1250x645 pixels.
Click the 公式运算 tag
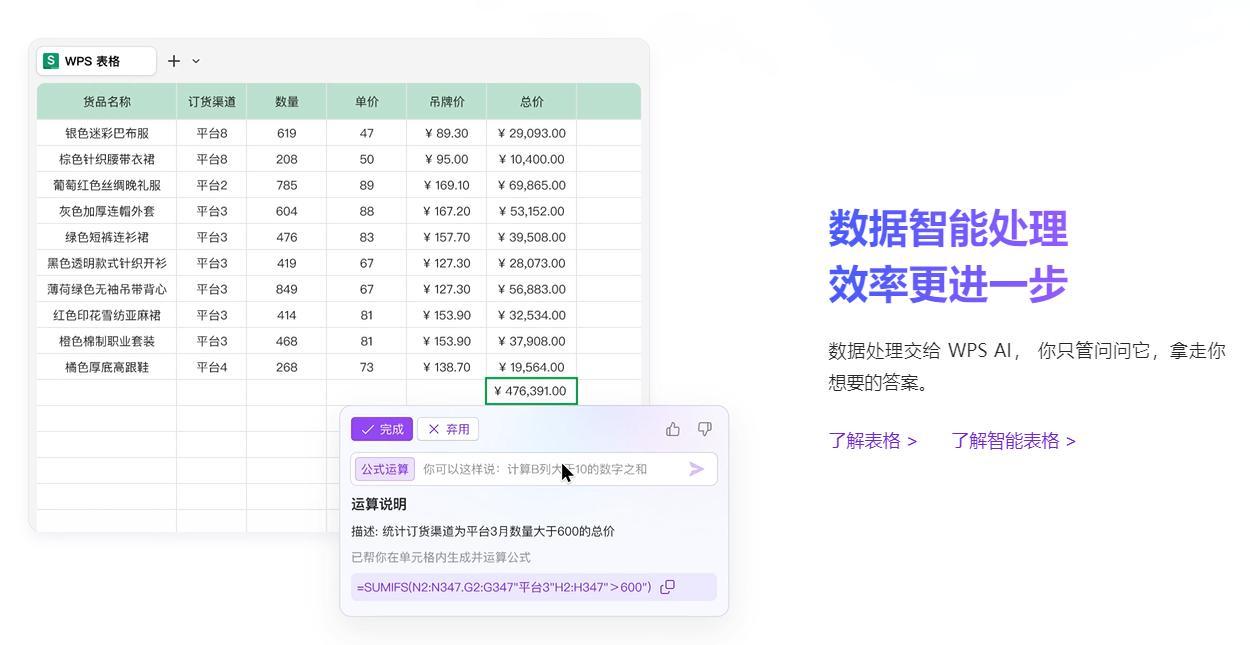385,469
